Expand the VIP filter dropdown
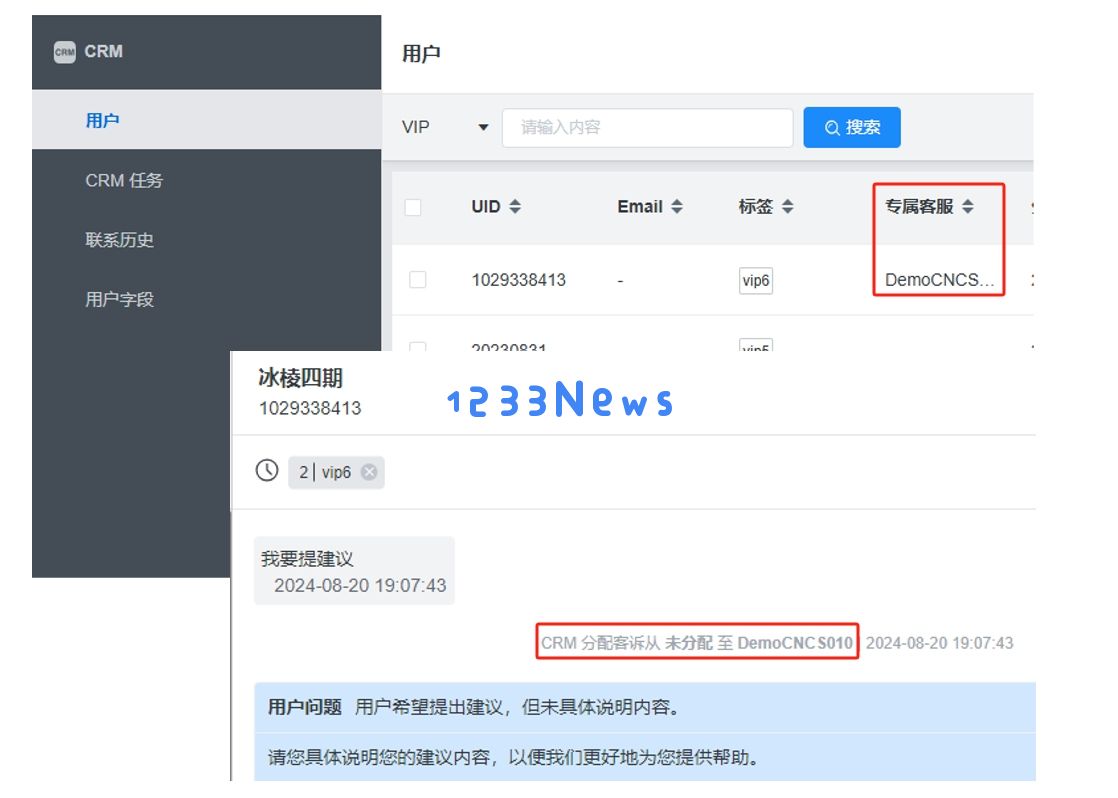The image size is (1118, 798). [445, 127]
